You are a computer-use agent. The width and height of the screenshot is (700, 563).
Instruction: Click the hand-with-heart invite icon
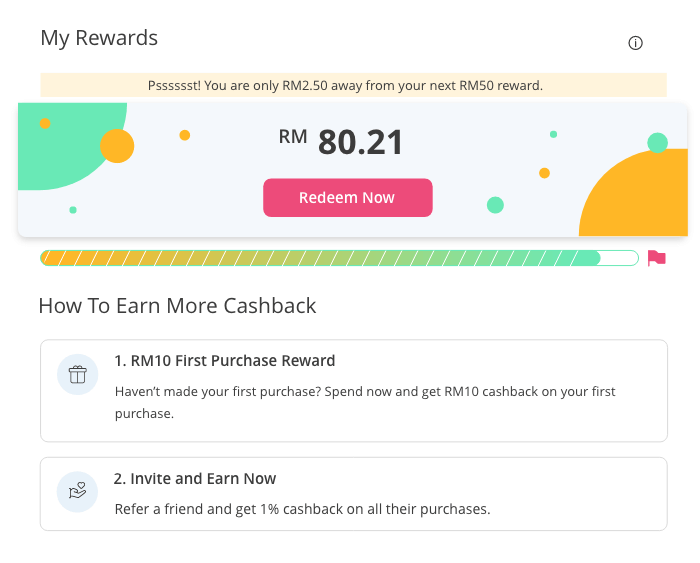tap(77, 492)
